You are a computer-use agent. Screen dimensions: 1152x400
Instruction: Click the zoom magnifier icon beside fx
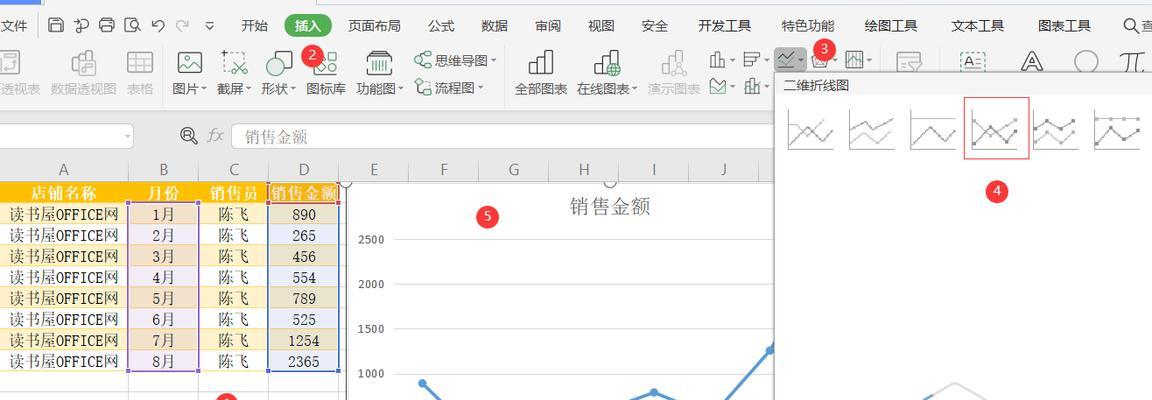tap(189, 135)
